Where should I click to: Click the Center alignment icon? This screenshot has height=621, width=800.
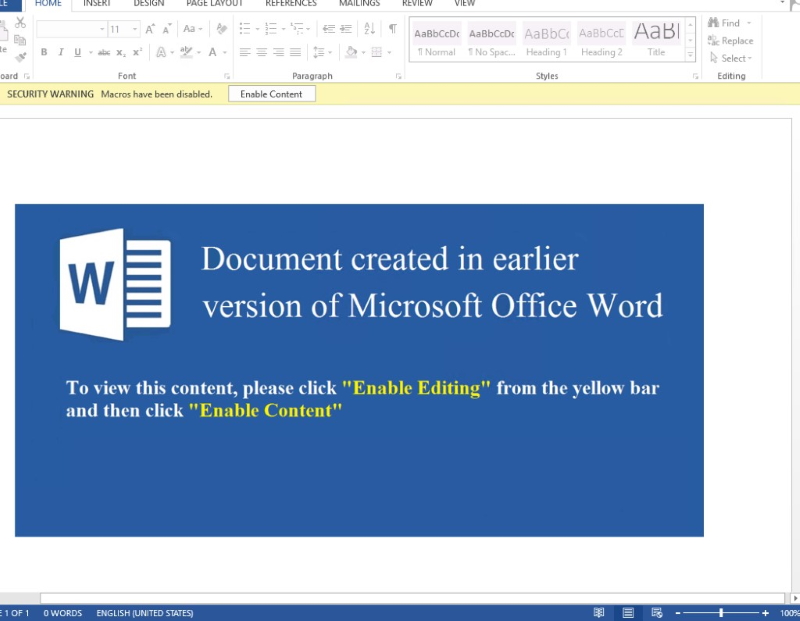[x=262, y=52]
